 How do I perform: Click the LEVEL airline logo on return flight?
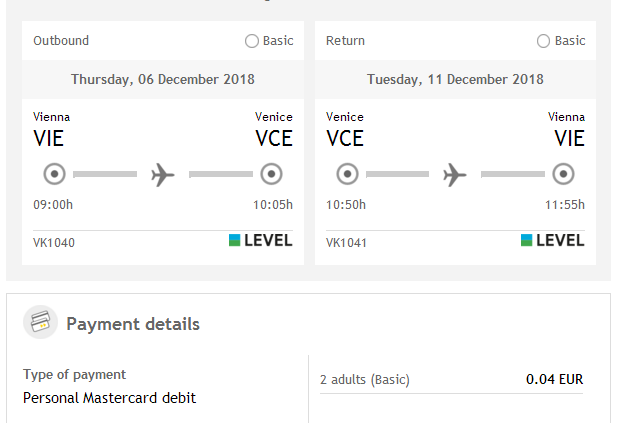(552, 240)
